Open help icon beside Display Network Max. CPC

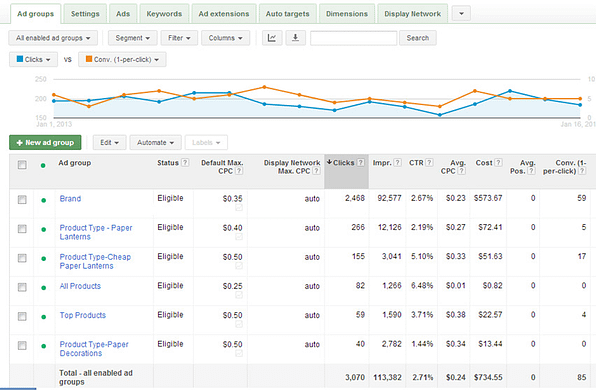(x=316, y=171)
